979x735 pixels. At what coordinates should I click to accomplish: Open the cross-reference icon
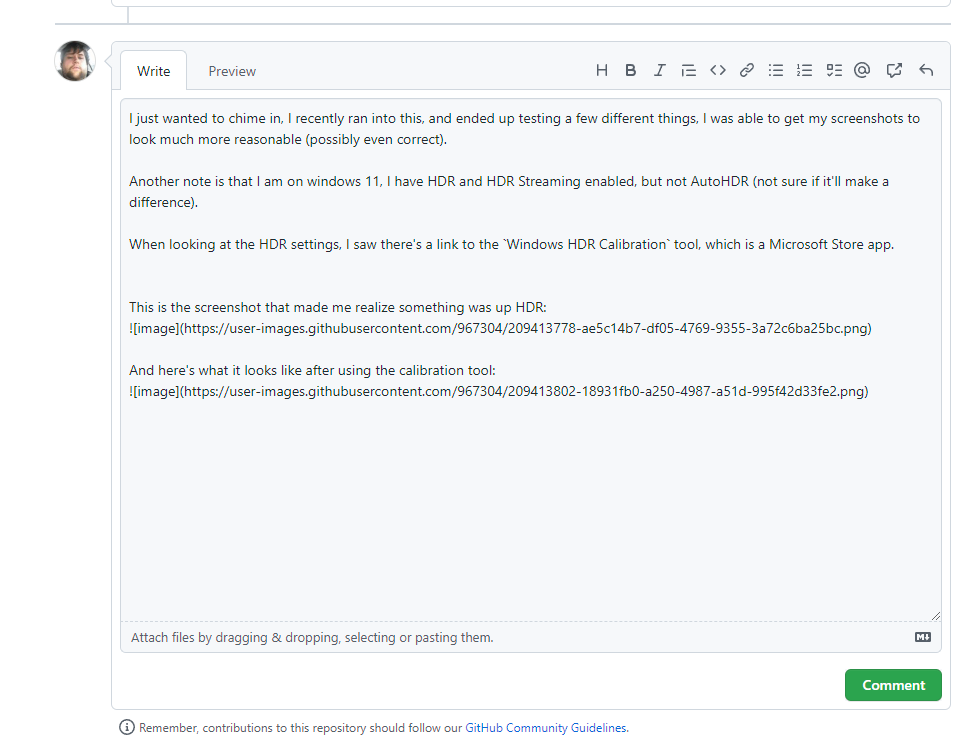tap(893, 70)
